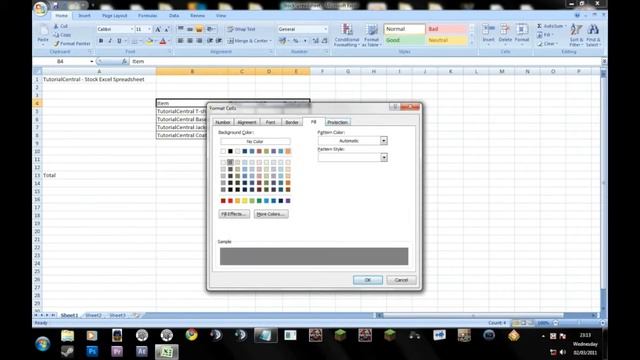The height and width of the screenshot is (360, 640).
Task: Select the Format Painter brush
Action: pos(56,43)
